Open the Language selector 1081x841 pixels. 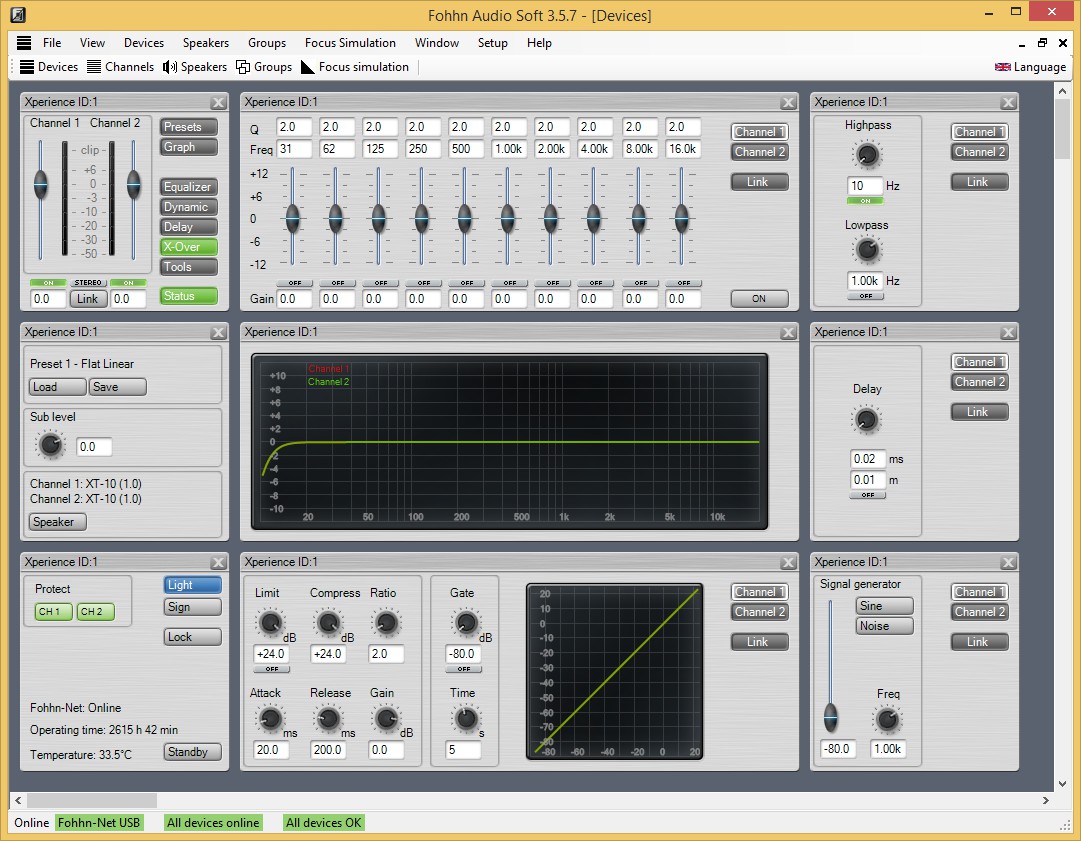(x=1030, y=67)
